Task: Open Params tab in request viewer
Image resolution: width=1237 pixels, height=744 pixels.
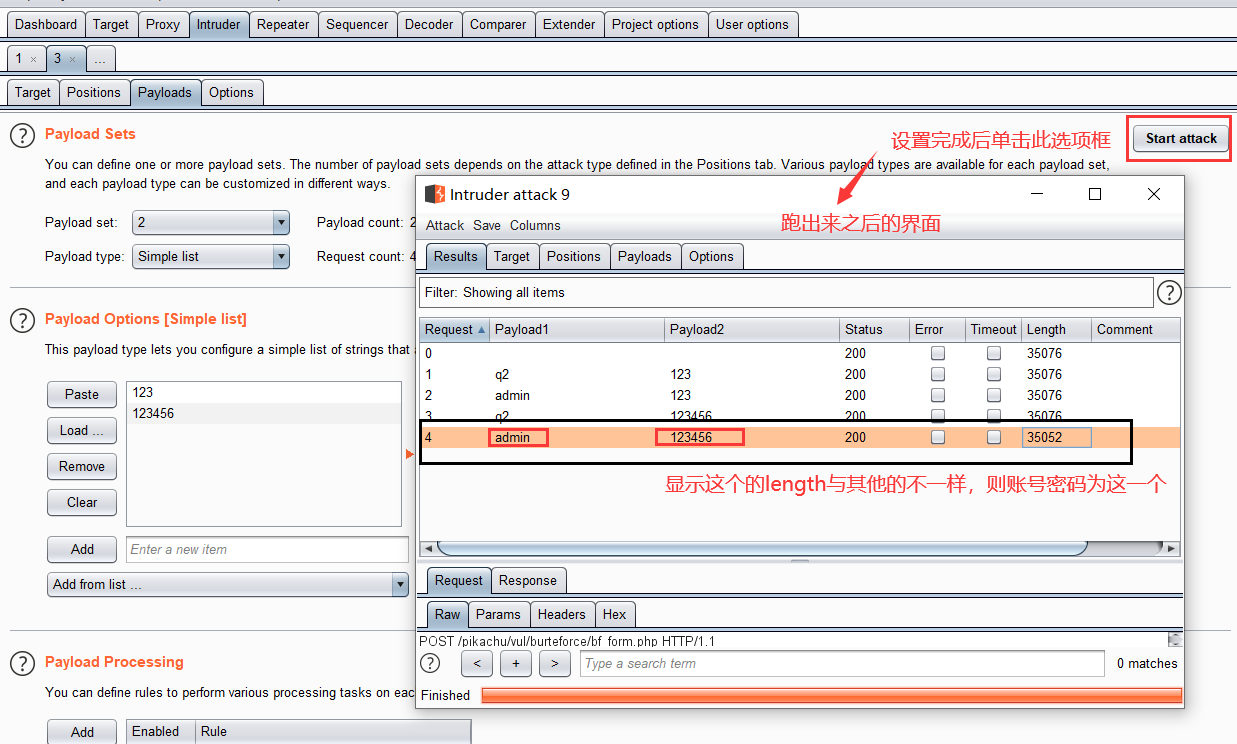Action: point(498,614)
